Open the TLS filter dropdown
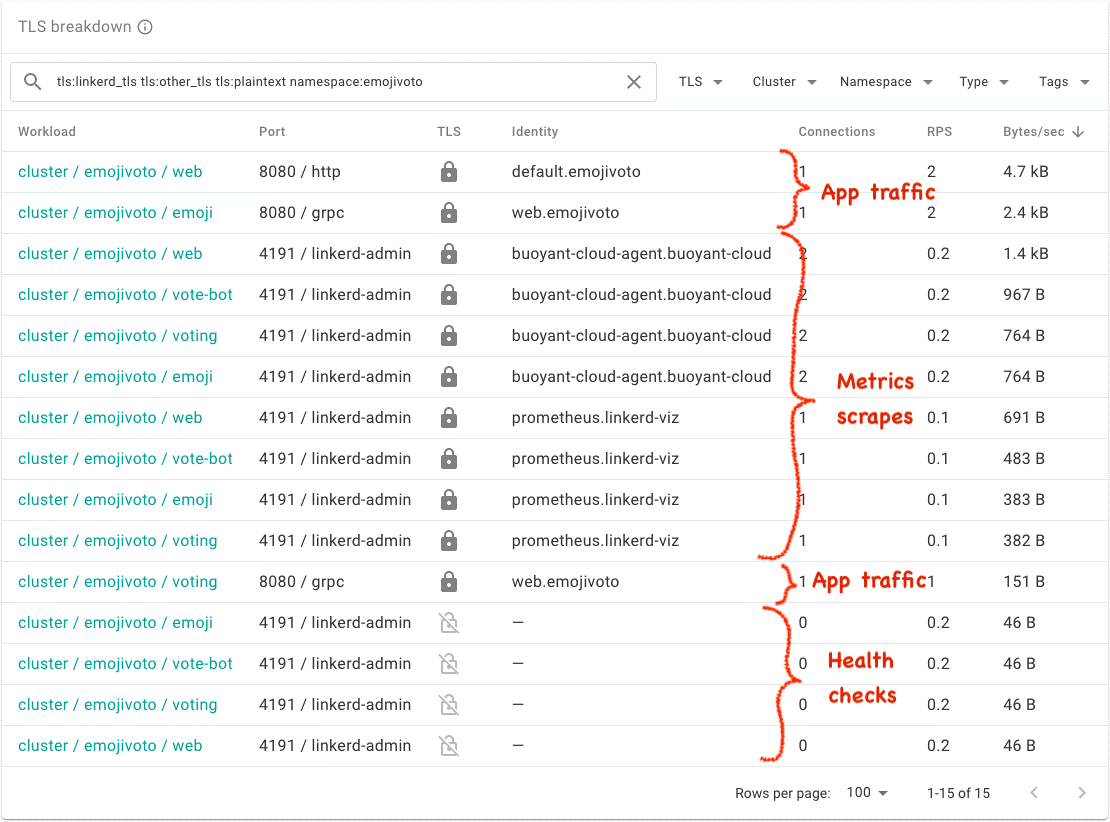This screenshot has width=1110, height=822. pyautogui.click(x=701, y=82)
